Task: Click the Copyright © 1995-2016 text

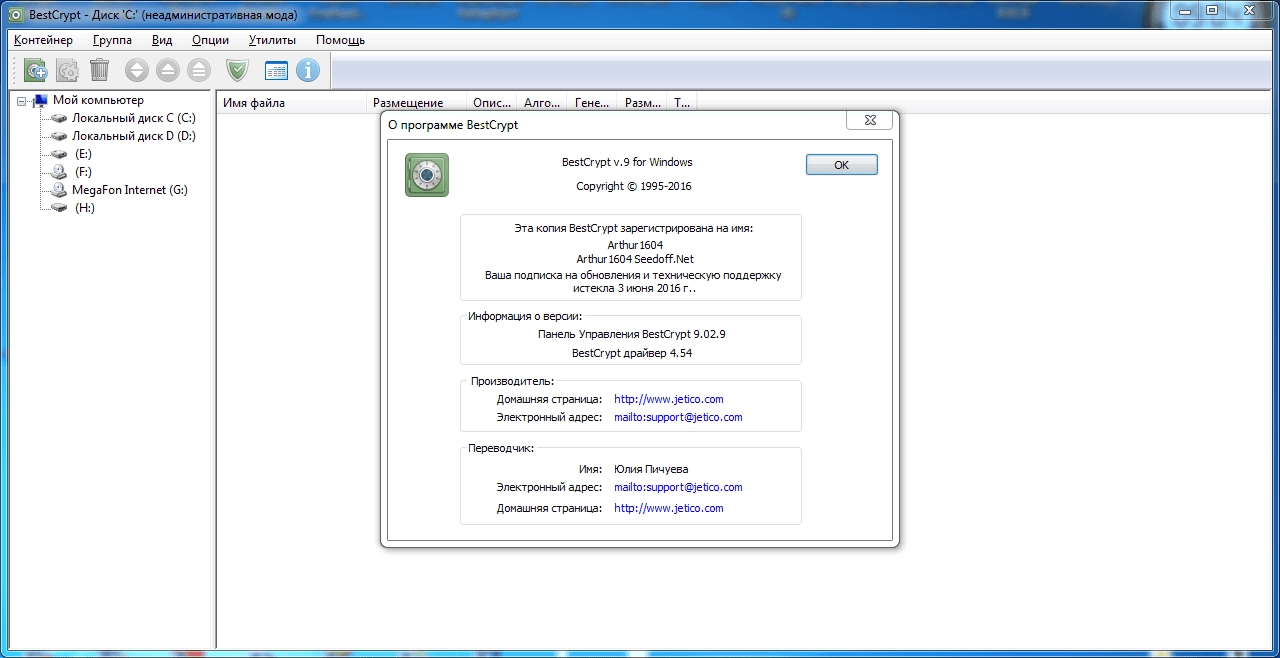Action: (x=634, y=186)
